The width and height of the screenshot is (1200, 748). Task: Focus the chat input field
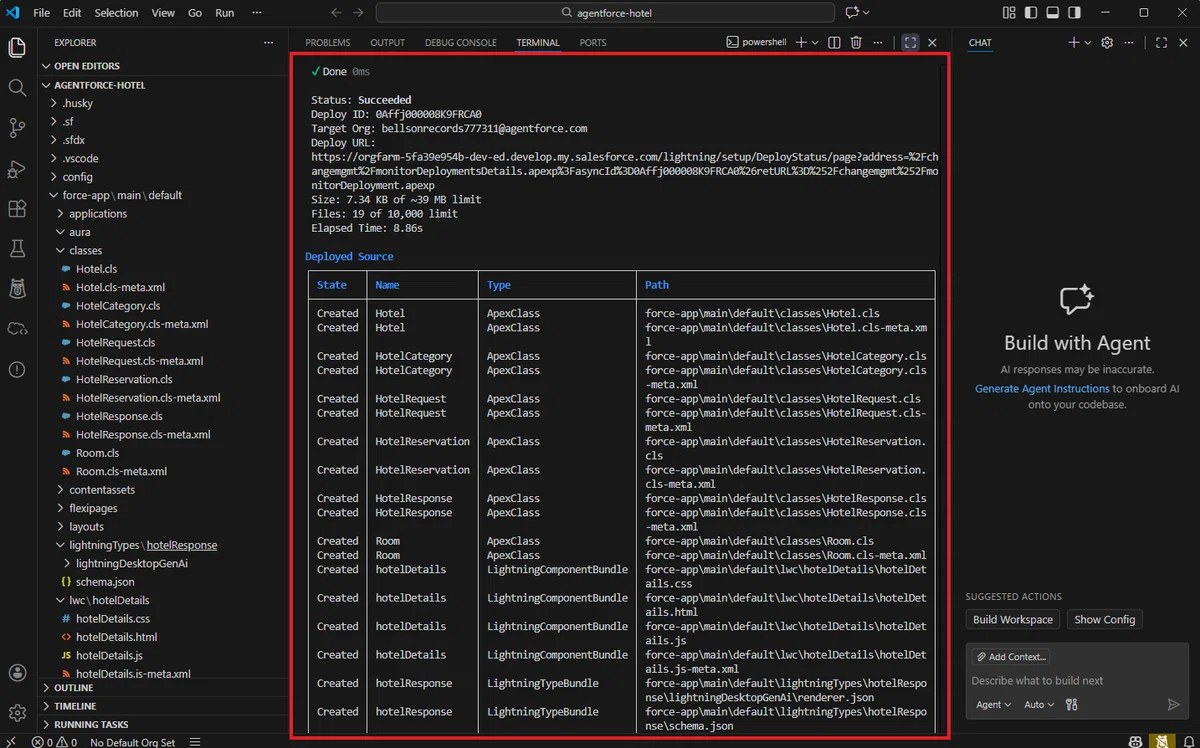1076,680
